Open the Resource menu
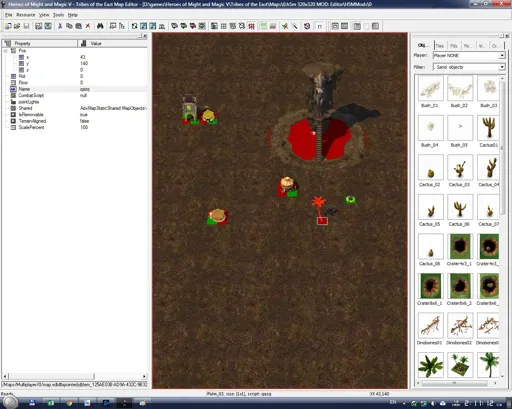The width and height of the screenshot is (512, 409). 26,15
